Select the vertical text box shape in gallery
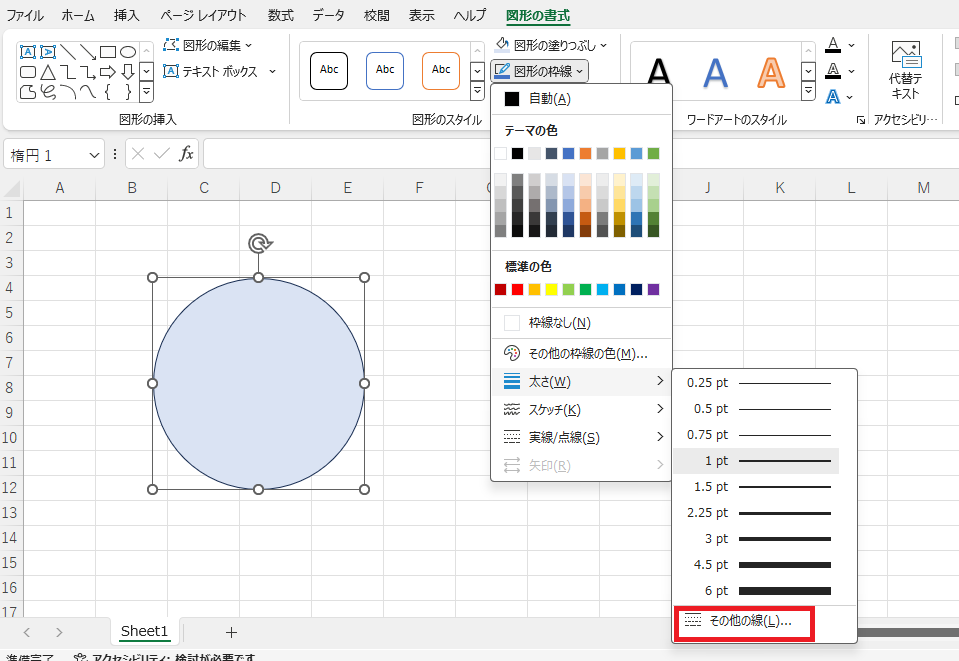This screenshot has width=959, height=661. pos(48,52)
